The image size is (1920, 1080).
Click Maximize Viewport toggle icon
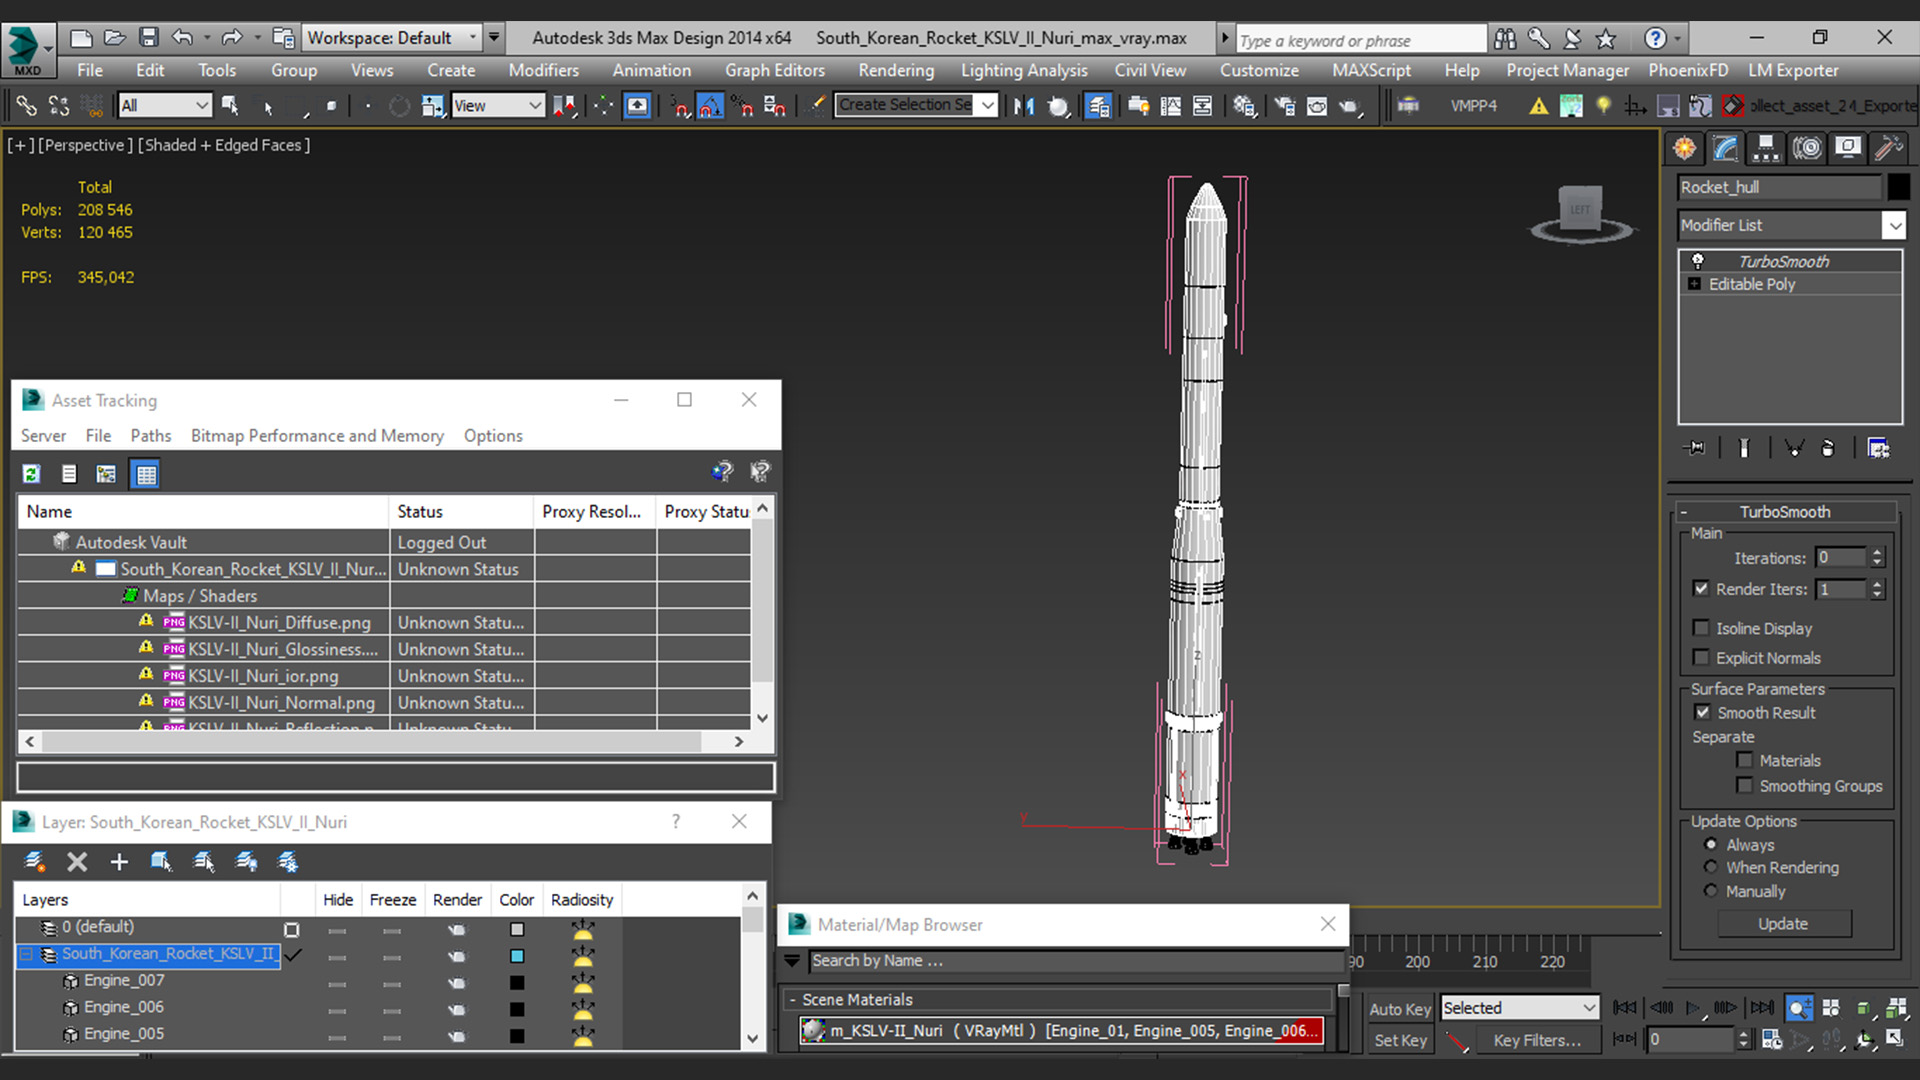pos(1896,1039)
